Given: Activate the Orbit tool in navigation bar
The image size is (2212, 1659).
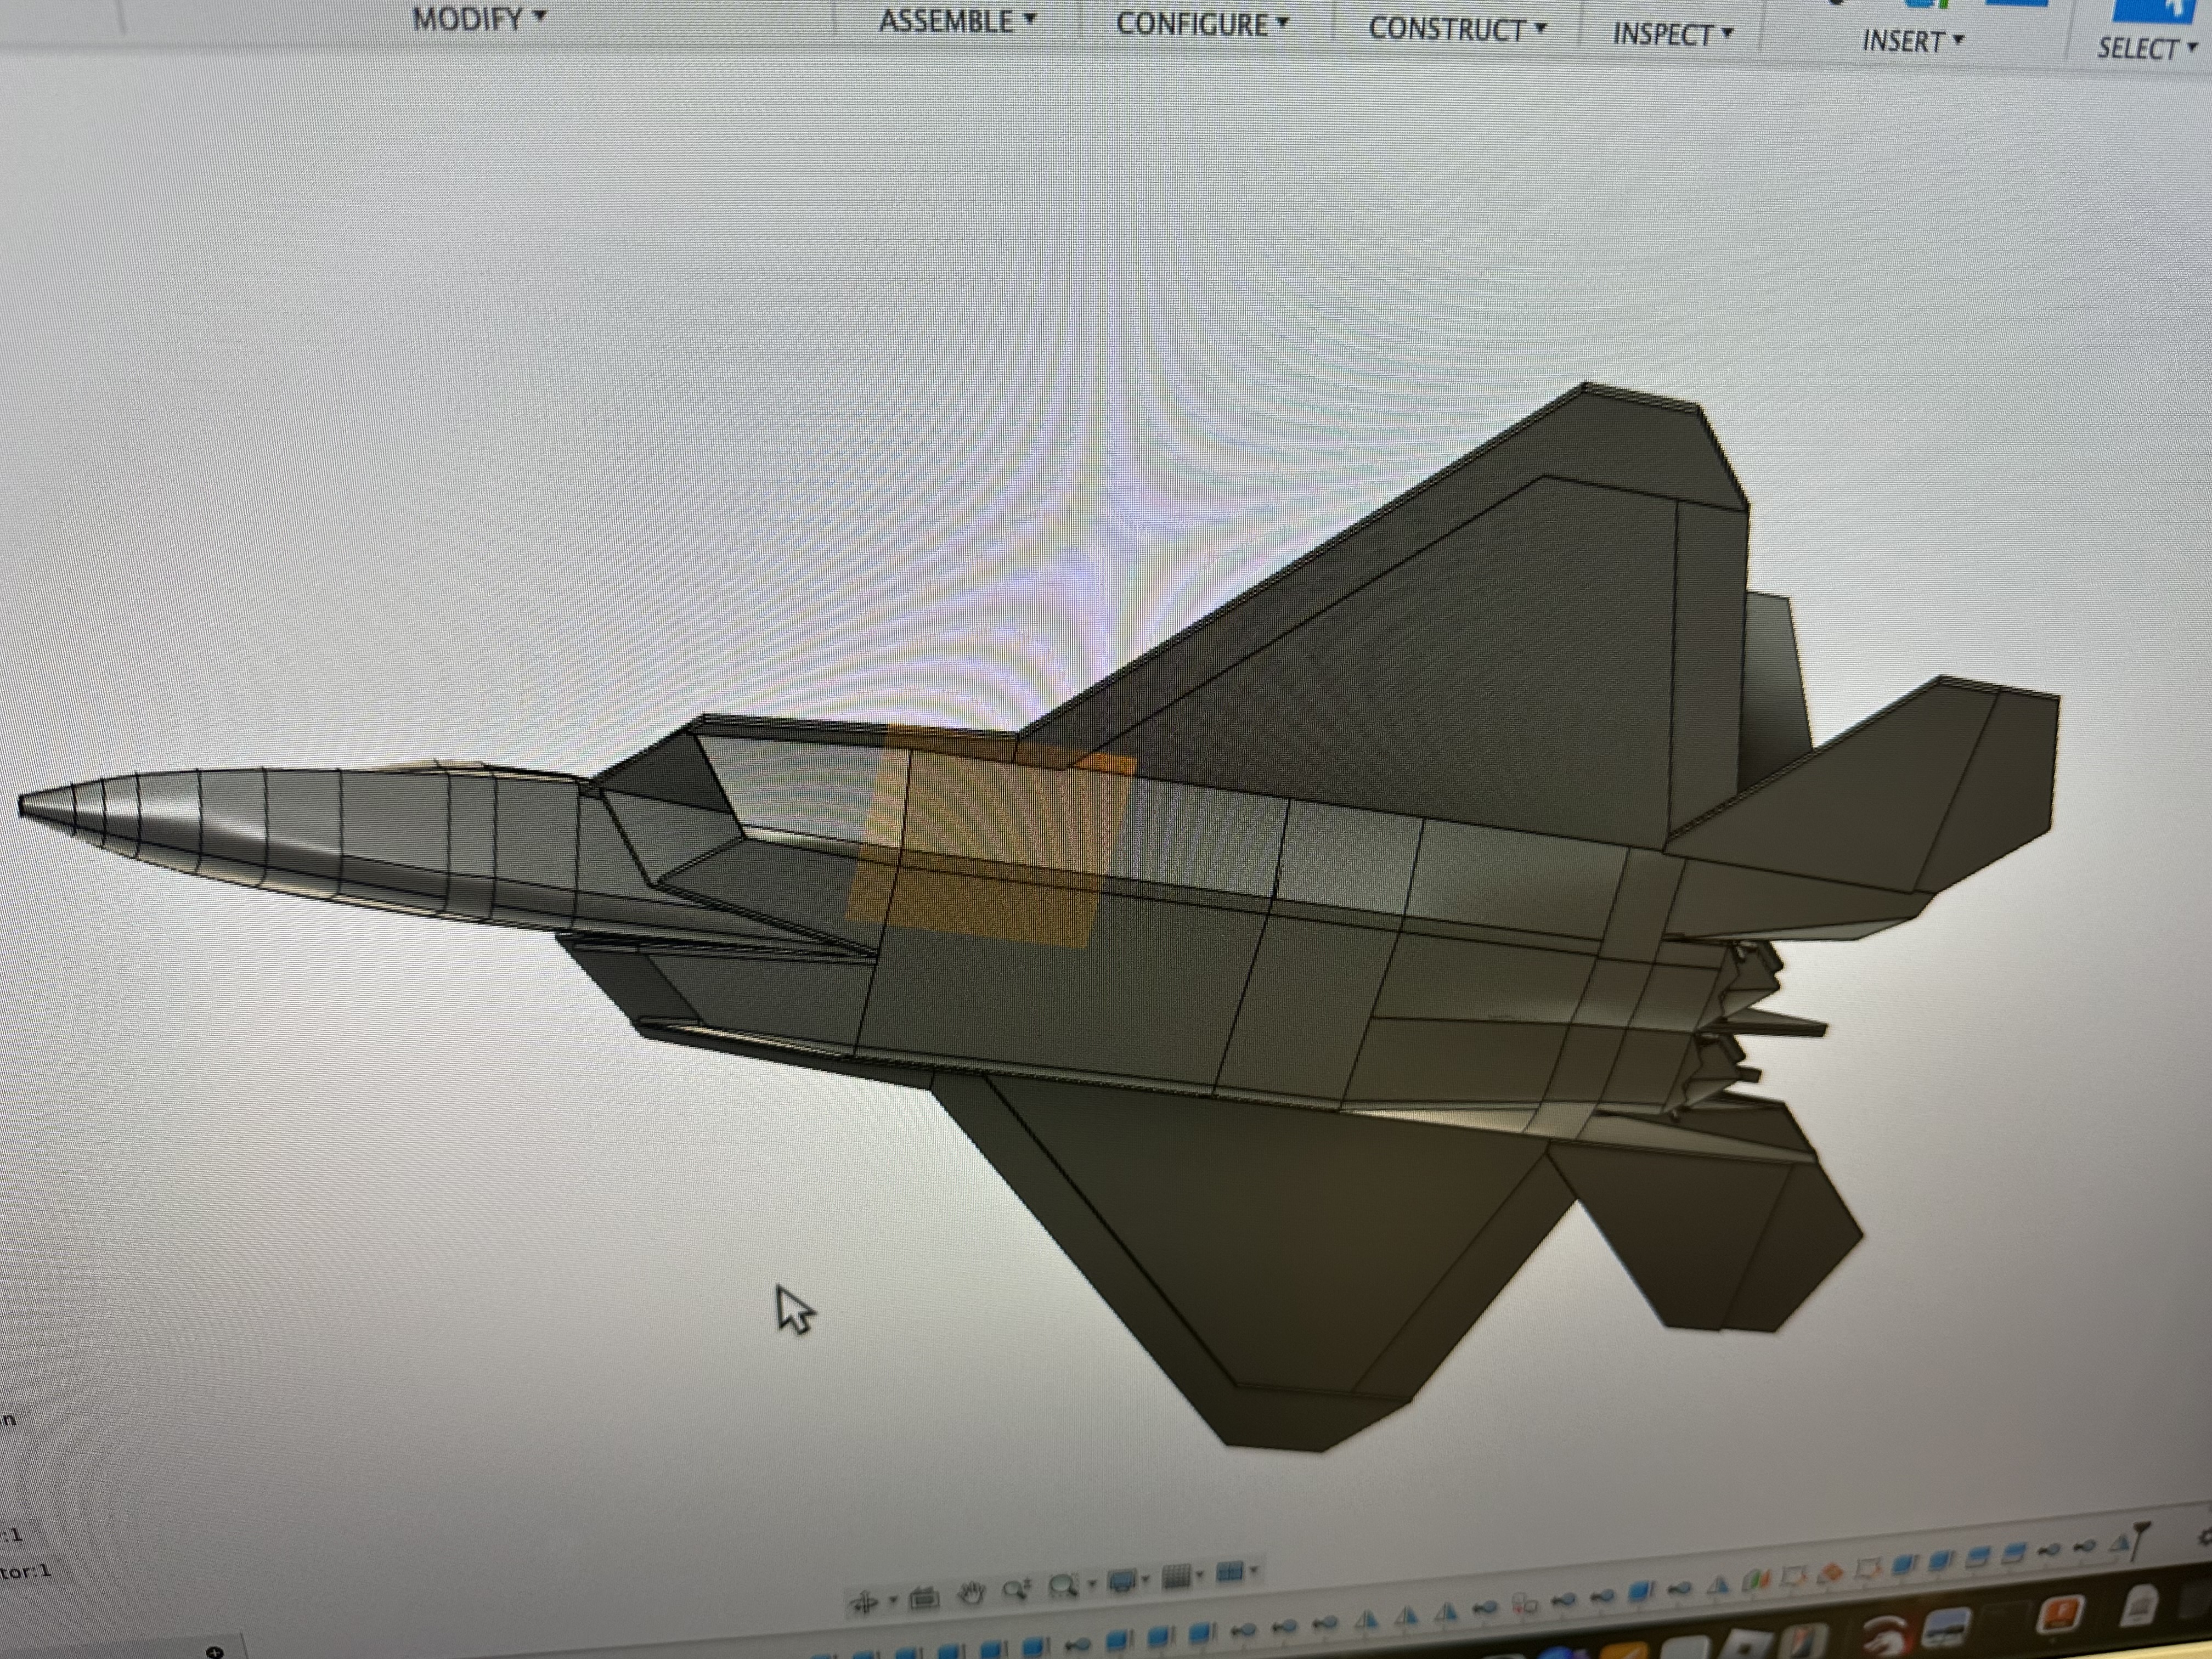Looking at the screenshot, I should click(864, 1603).
